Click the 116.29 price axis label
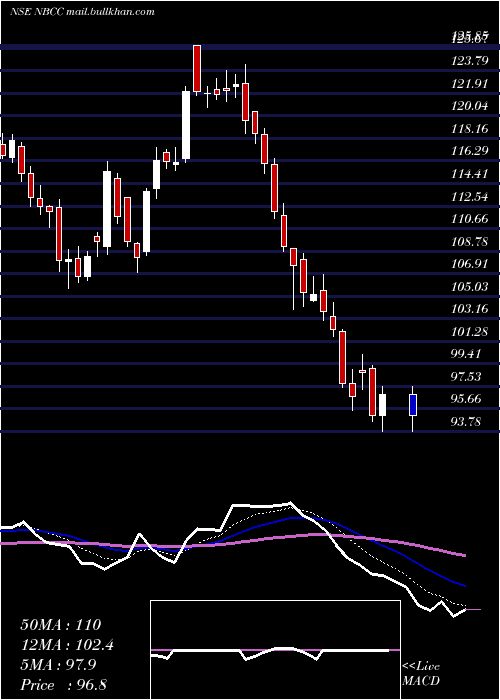Image resolution: width=500 pixels, height=700 pixels. pos(470,151)
